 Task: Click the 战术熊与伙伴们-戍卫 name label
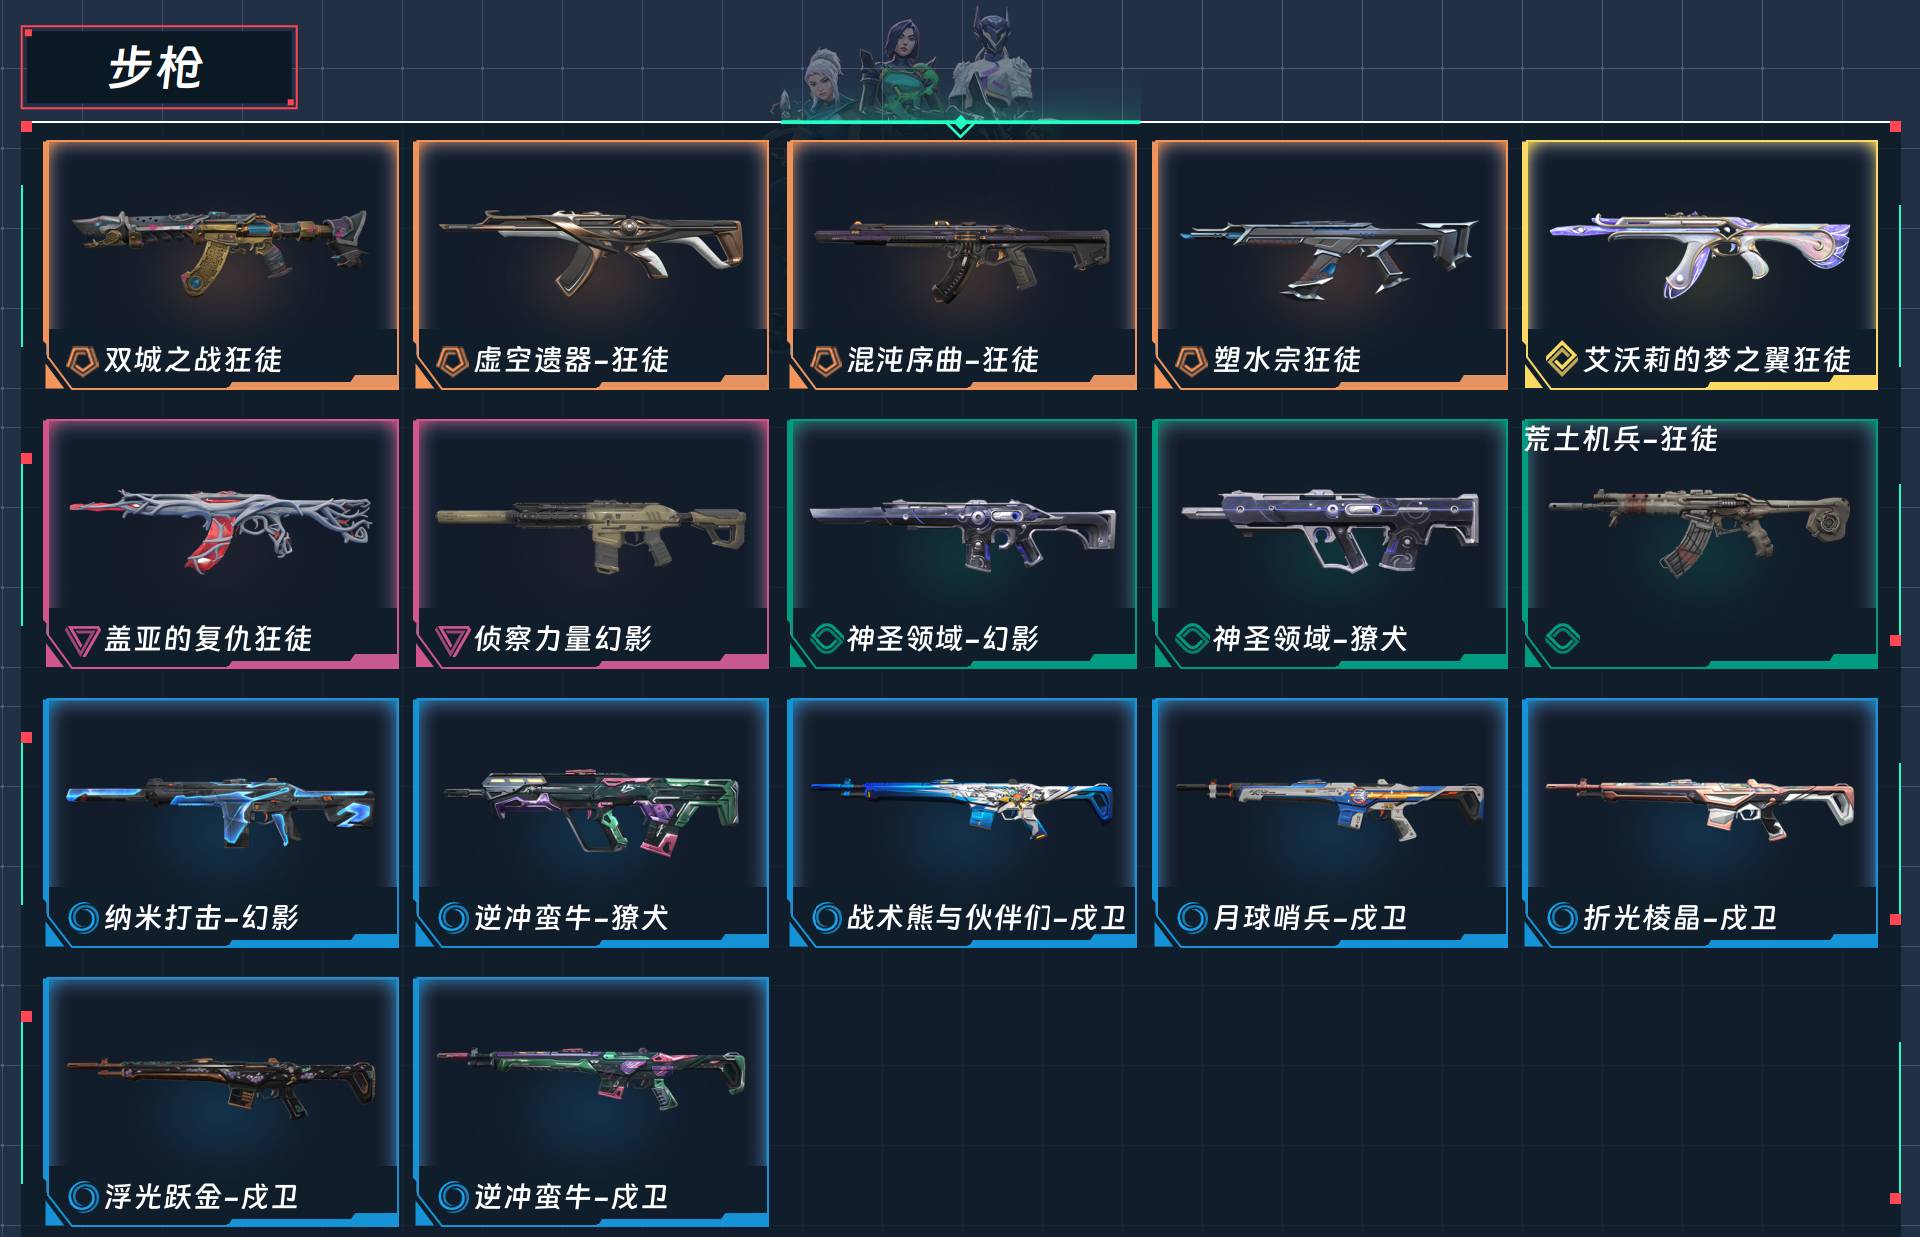click(x=986, y=917)
